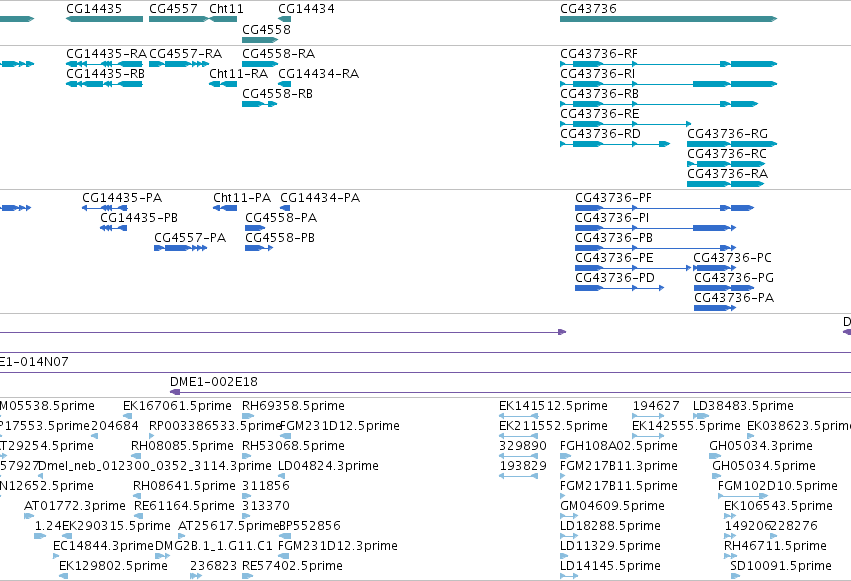The height and width of the screenshot is (581, 851).
Task: Click the CG43736-RI transcript label
Action: click(x=598, y=74)
